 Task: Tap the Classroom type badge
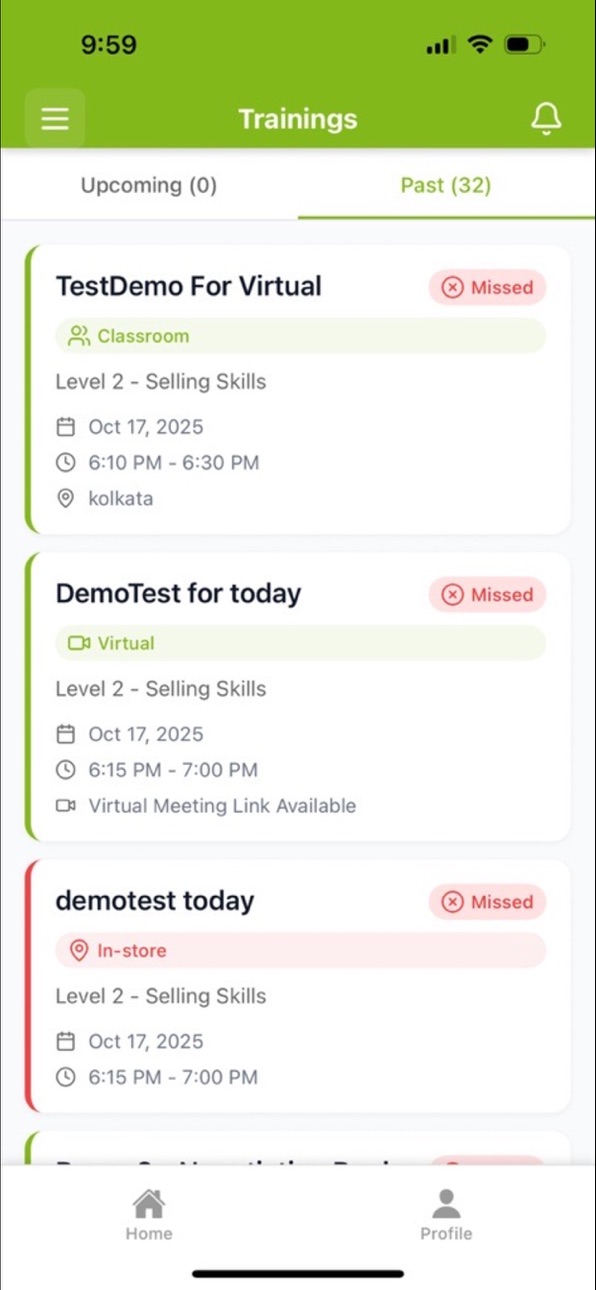point(301,336)
